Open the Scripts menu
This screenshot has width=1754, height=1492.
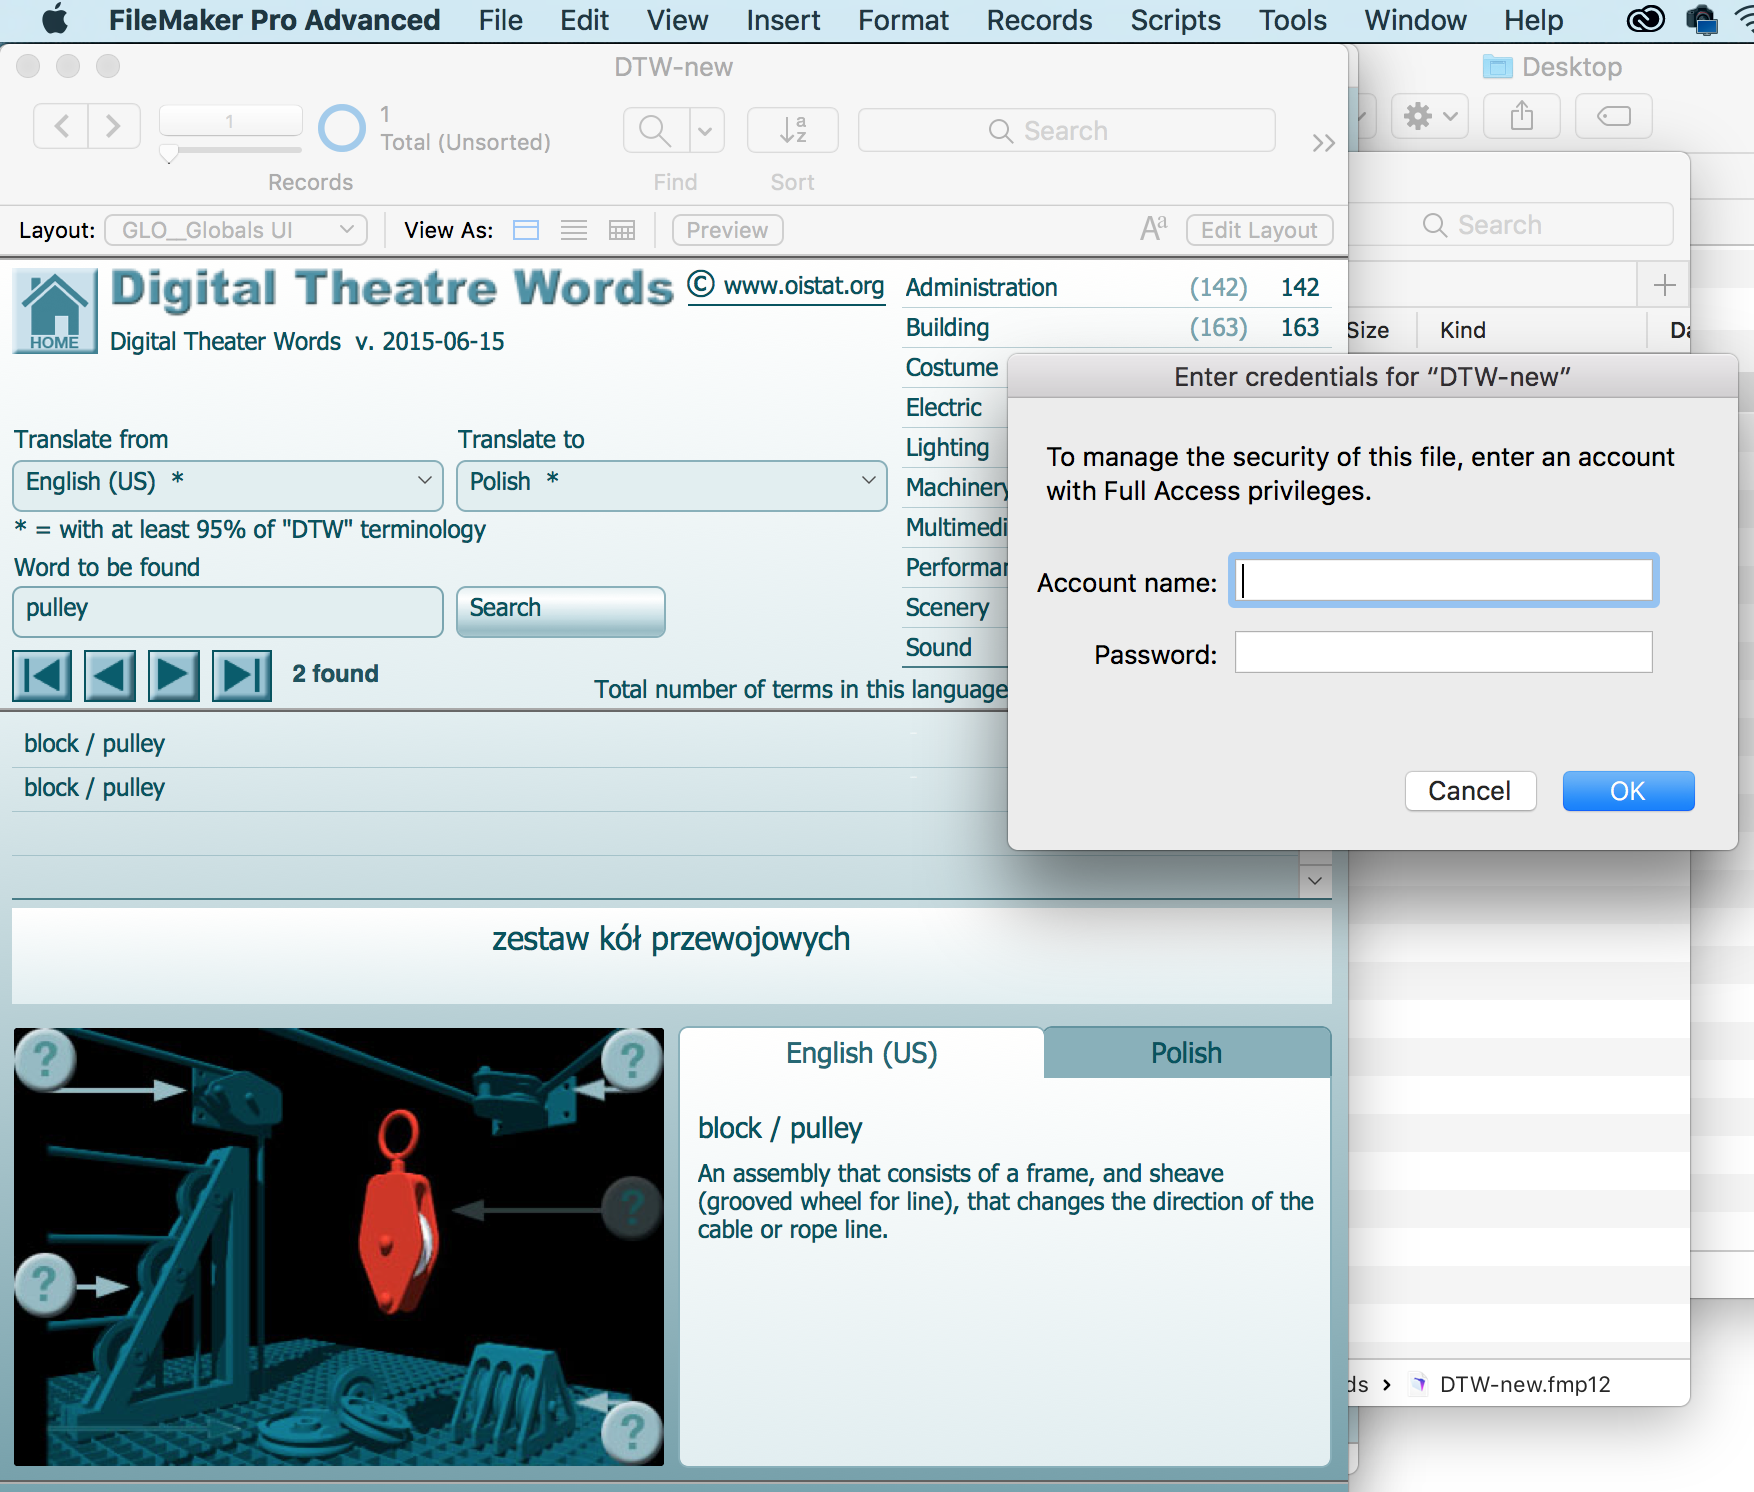pyautogui.click(x=1175, y=20)
